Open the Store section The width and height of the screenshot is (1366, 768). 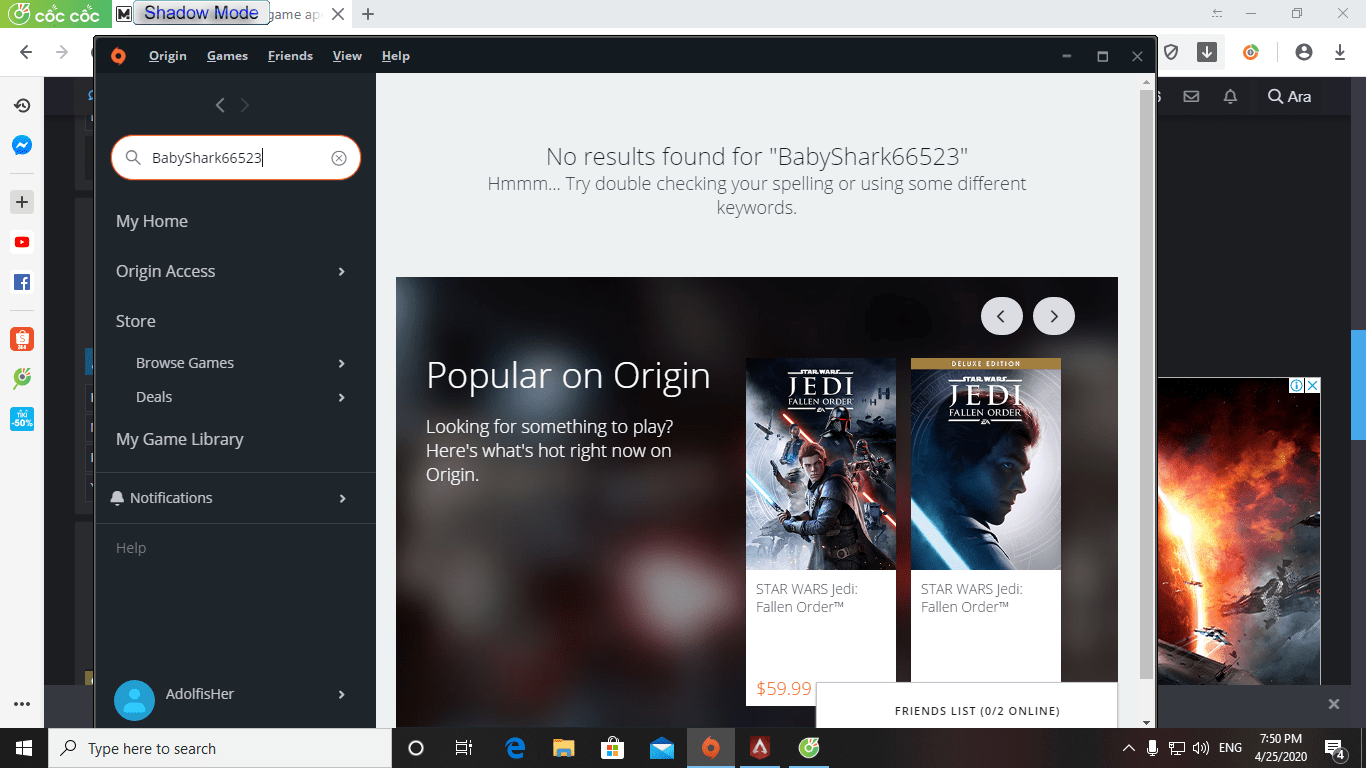(136, 321)
